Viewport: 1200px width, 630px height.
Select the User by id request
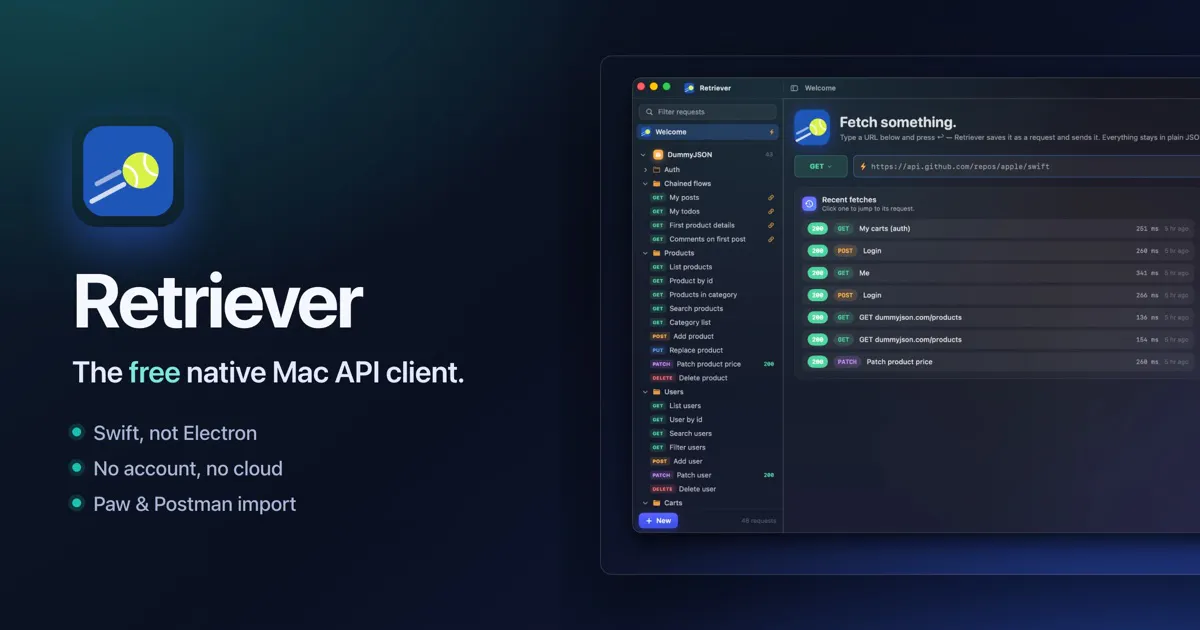pos(707,420)
